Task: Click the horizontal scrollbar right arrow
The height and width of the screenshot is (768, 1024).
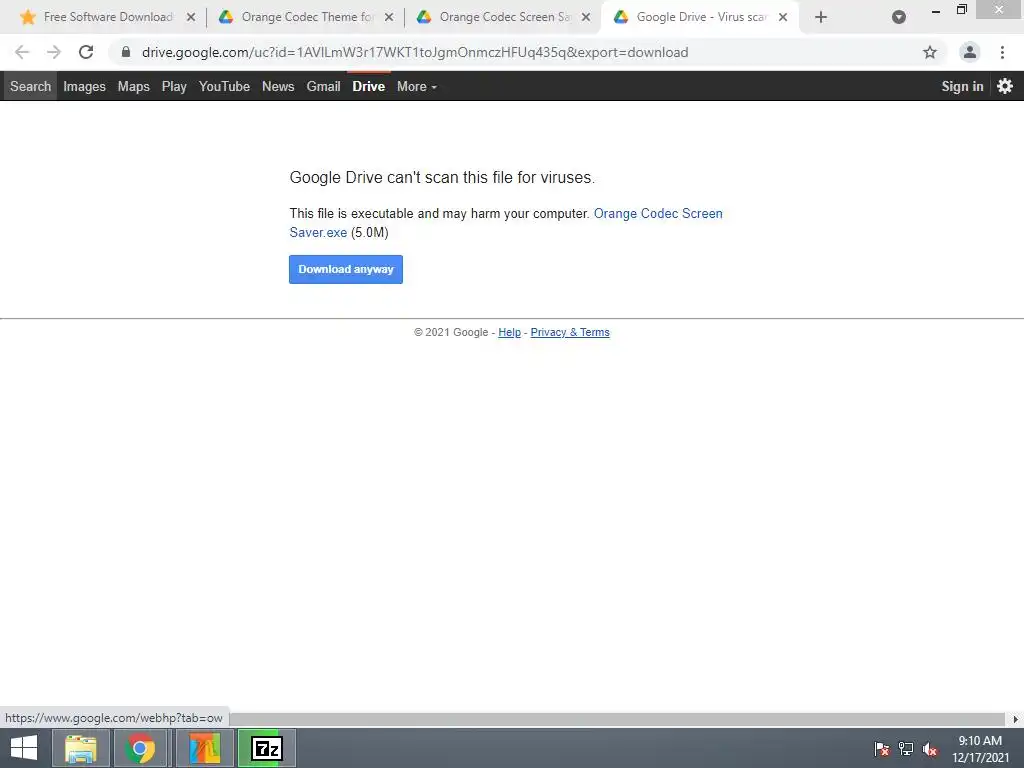Action: click(1015, 719)
